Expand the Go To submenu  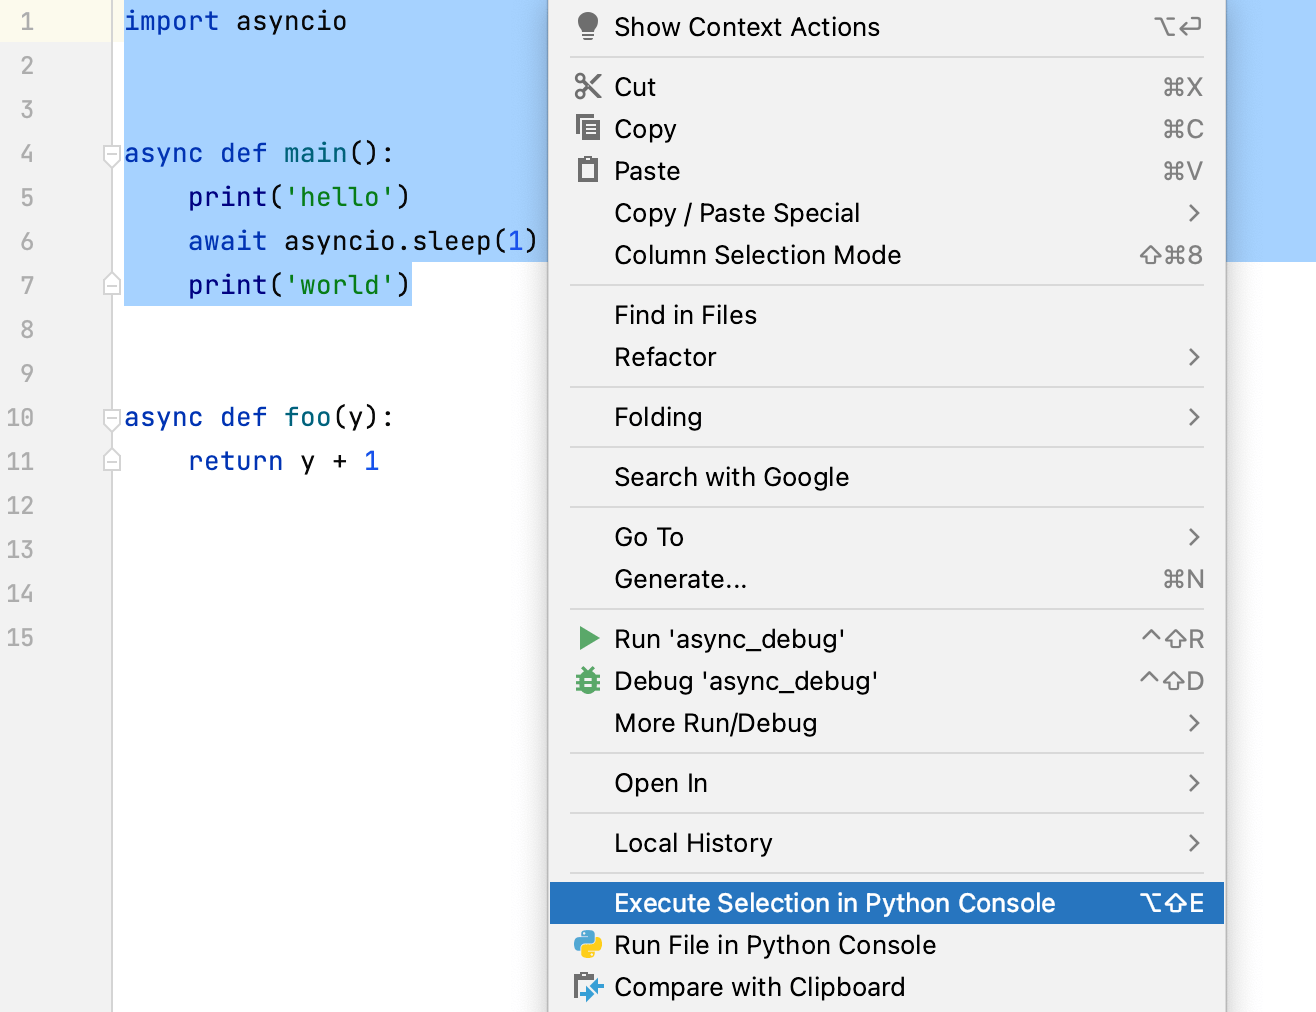tap(649, 537)
